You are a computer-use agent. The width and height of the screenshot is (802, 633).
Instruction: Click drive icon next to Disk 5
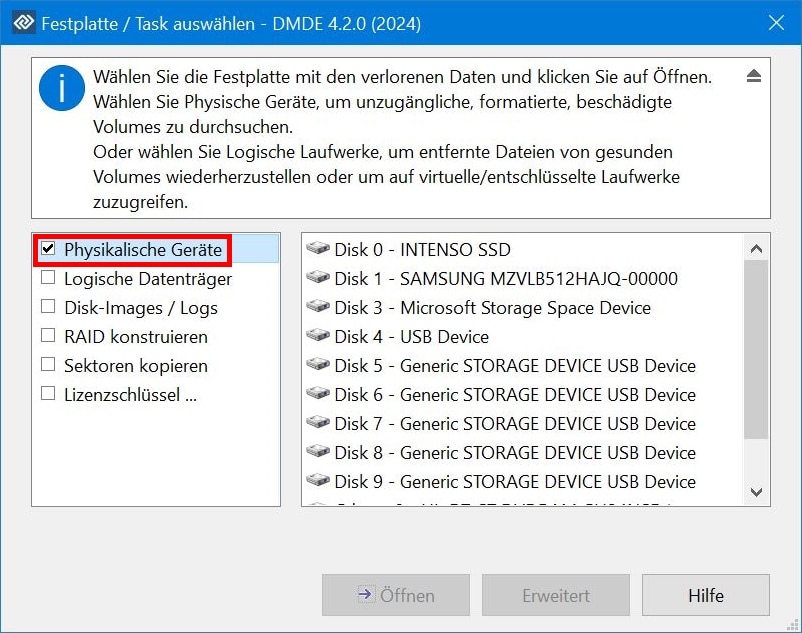pos(318,365)
